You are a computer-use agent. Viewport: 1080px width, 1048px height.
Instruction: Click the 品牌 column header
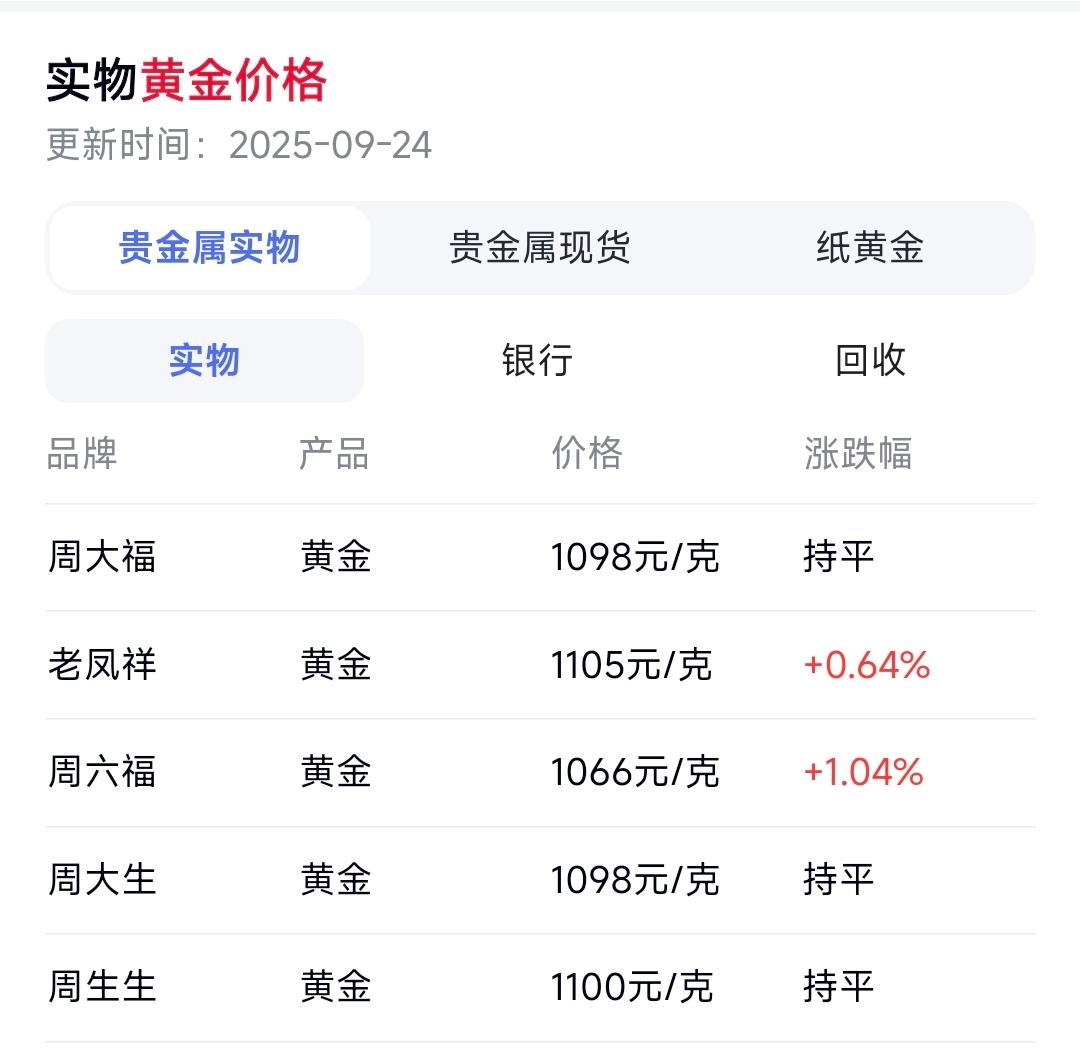click(82, 454)
